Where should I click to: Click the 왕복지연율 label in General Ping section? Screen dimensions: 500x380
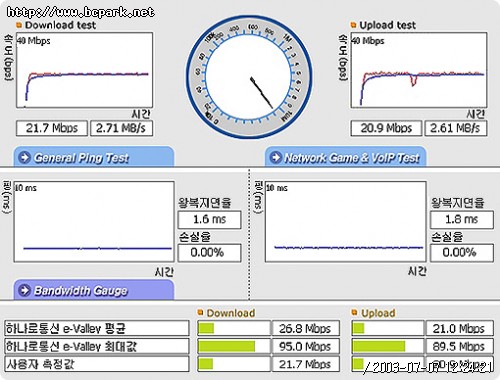pyautogui.click(x=205, y=203)
